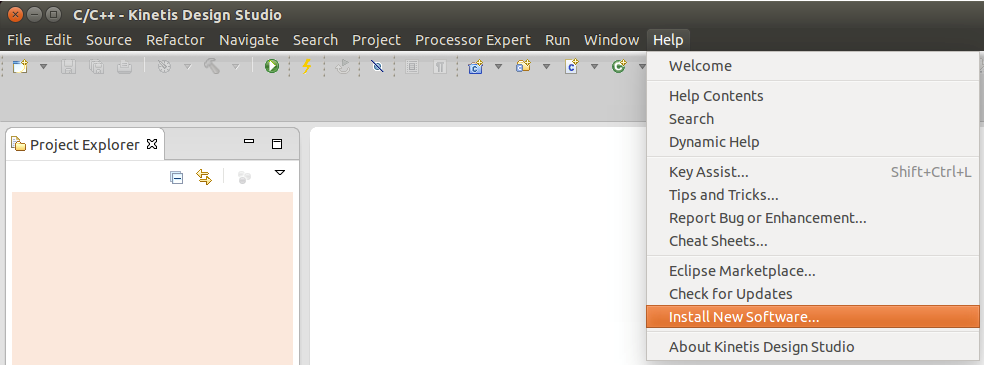Click the Build configuration gauge icon
984x365 pixels.
(164, 66)
